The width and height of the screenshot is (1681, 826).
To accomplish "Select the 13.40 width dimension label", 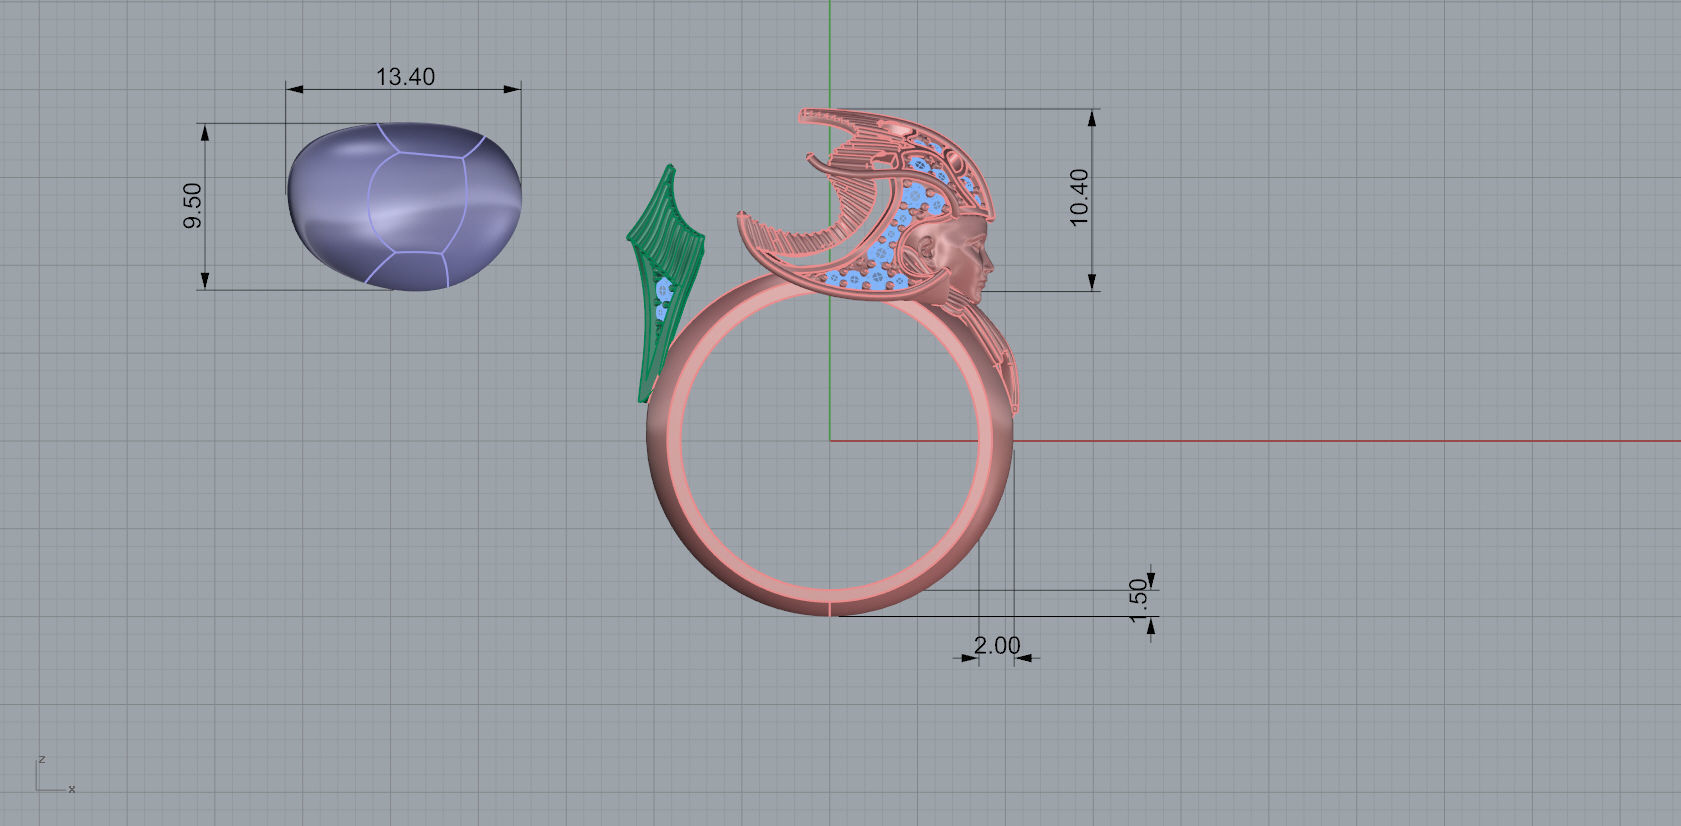I will point(405,77).
